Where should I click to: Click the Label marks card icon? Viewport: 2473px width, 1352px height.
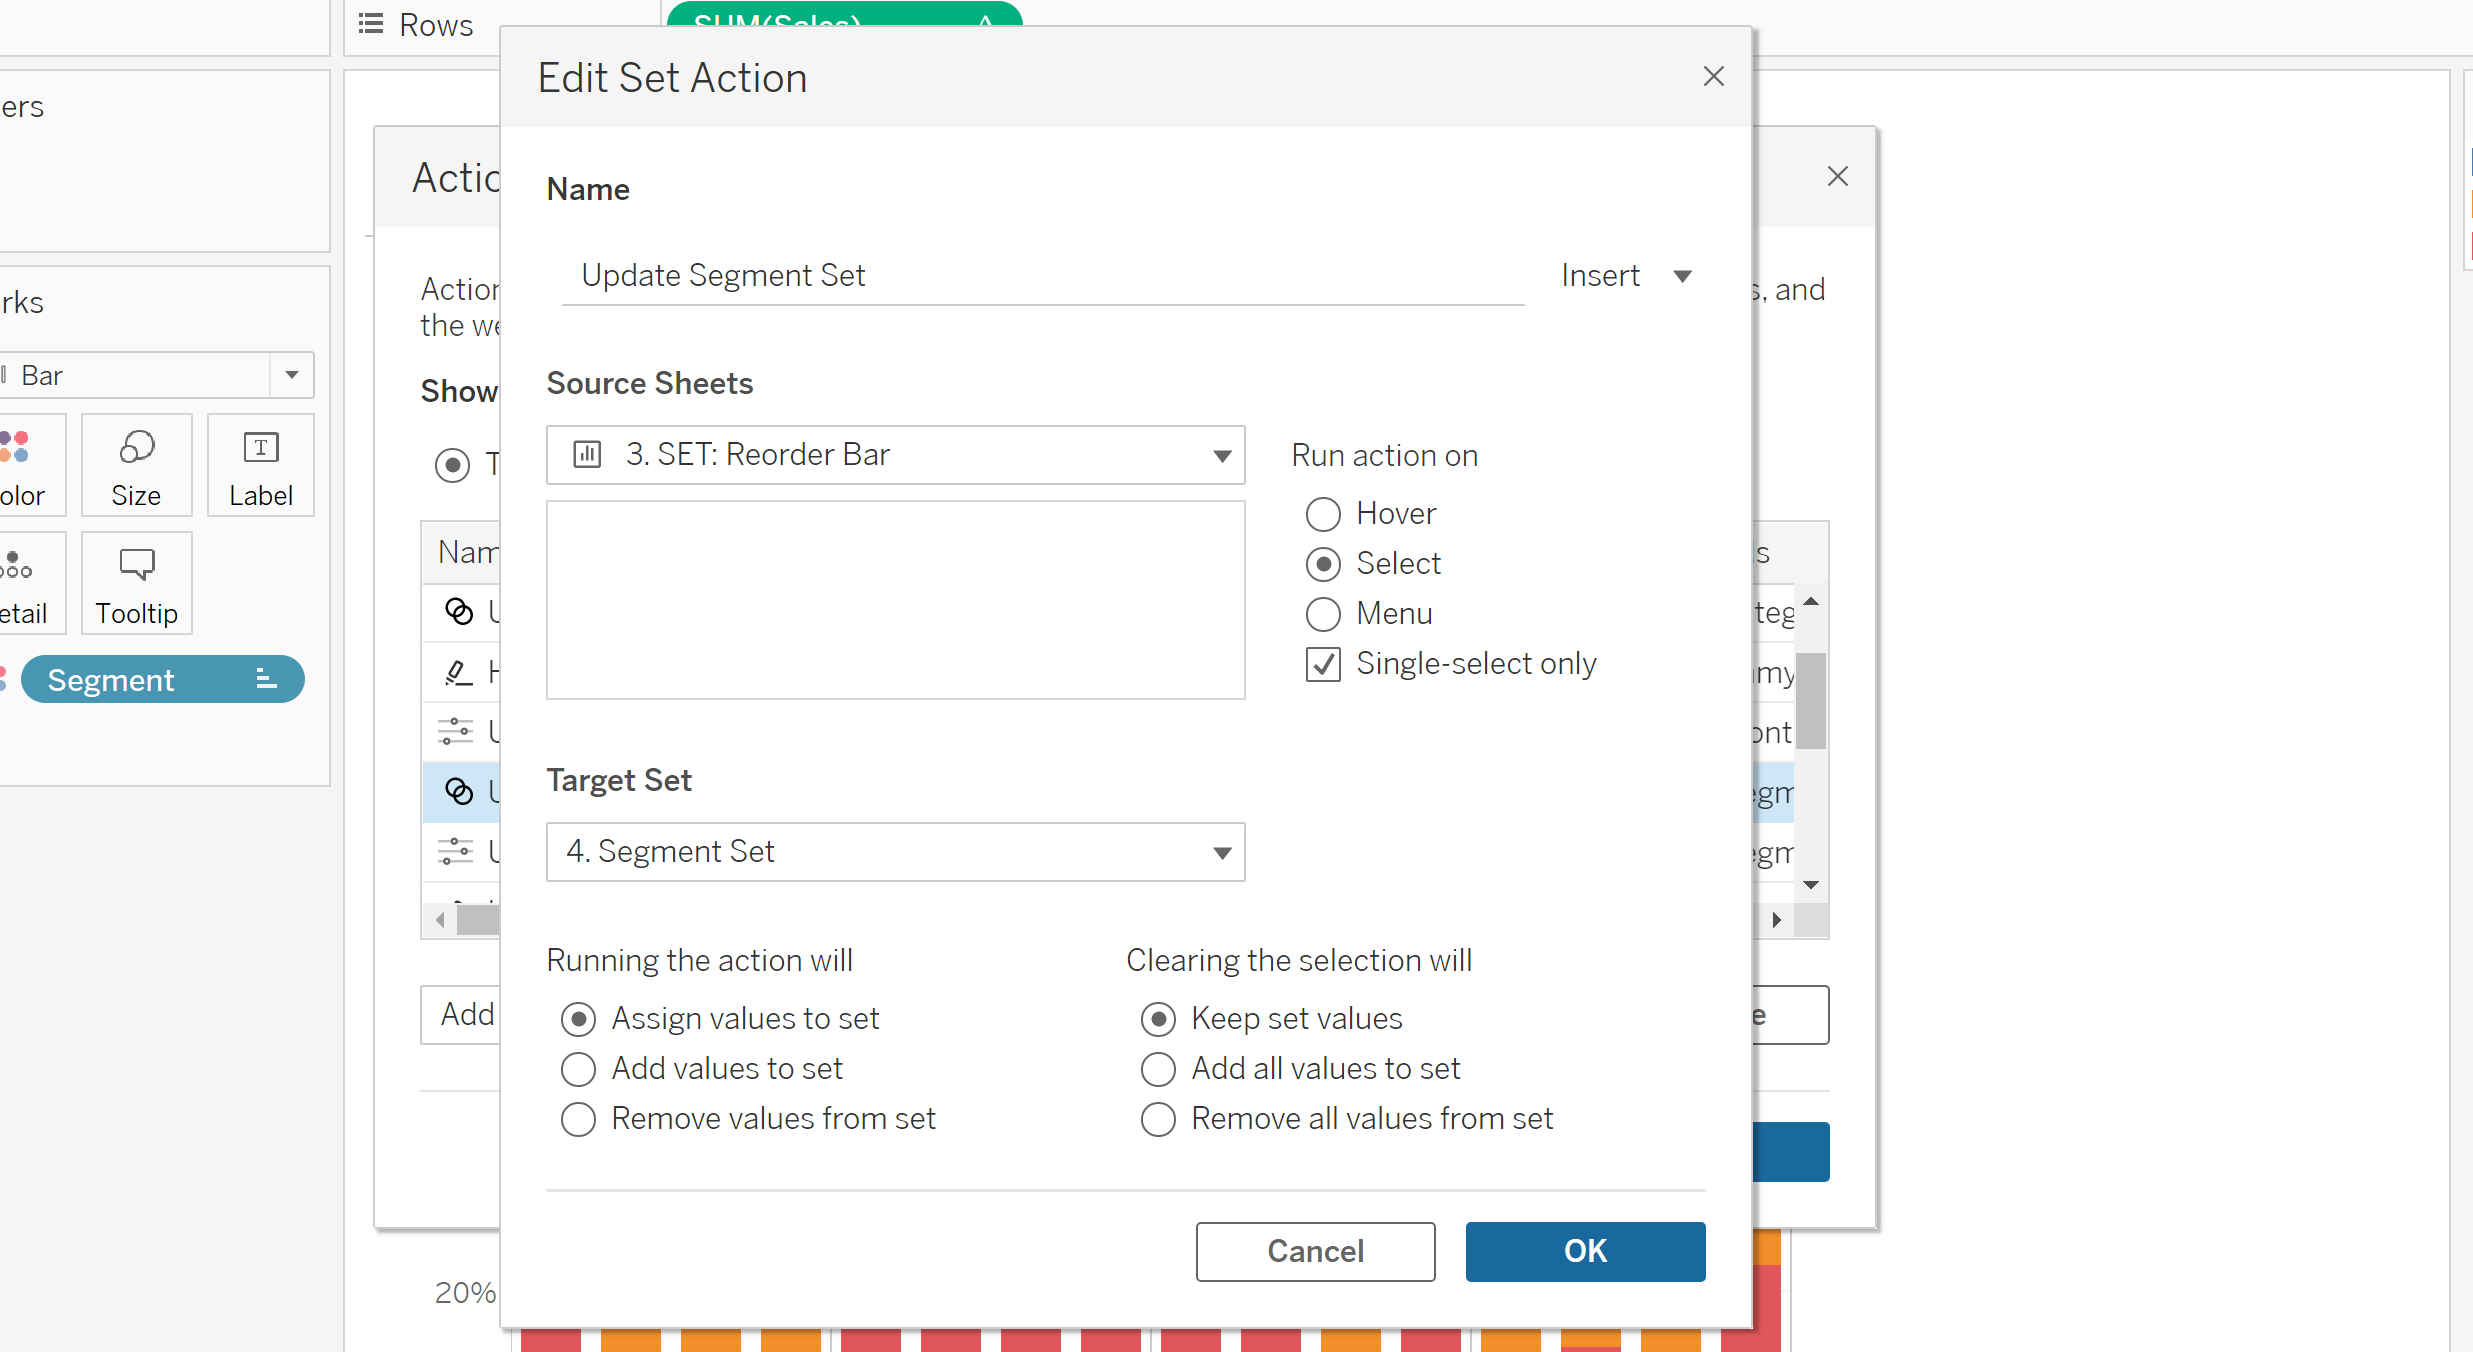260,448
